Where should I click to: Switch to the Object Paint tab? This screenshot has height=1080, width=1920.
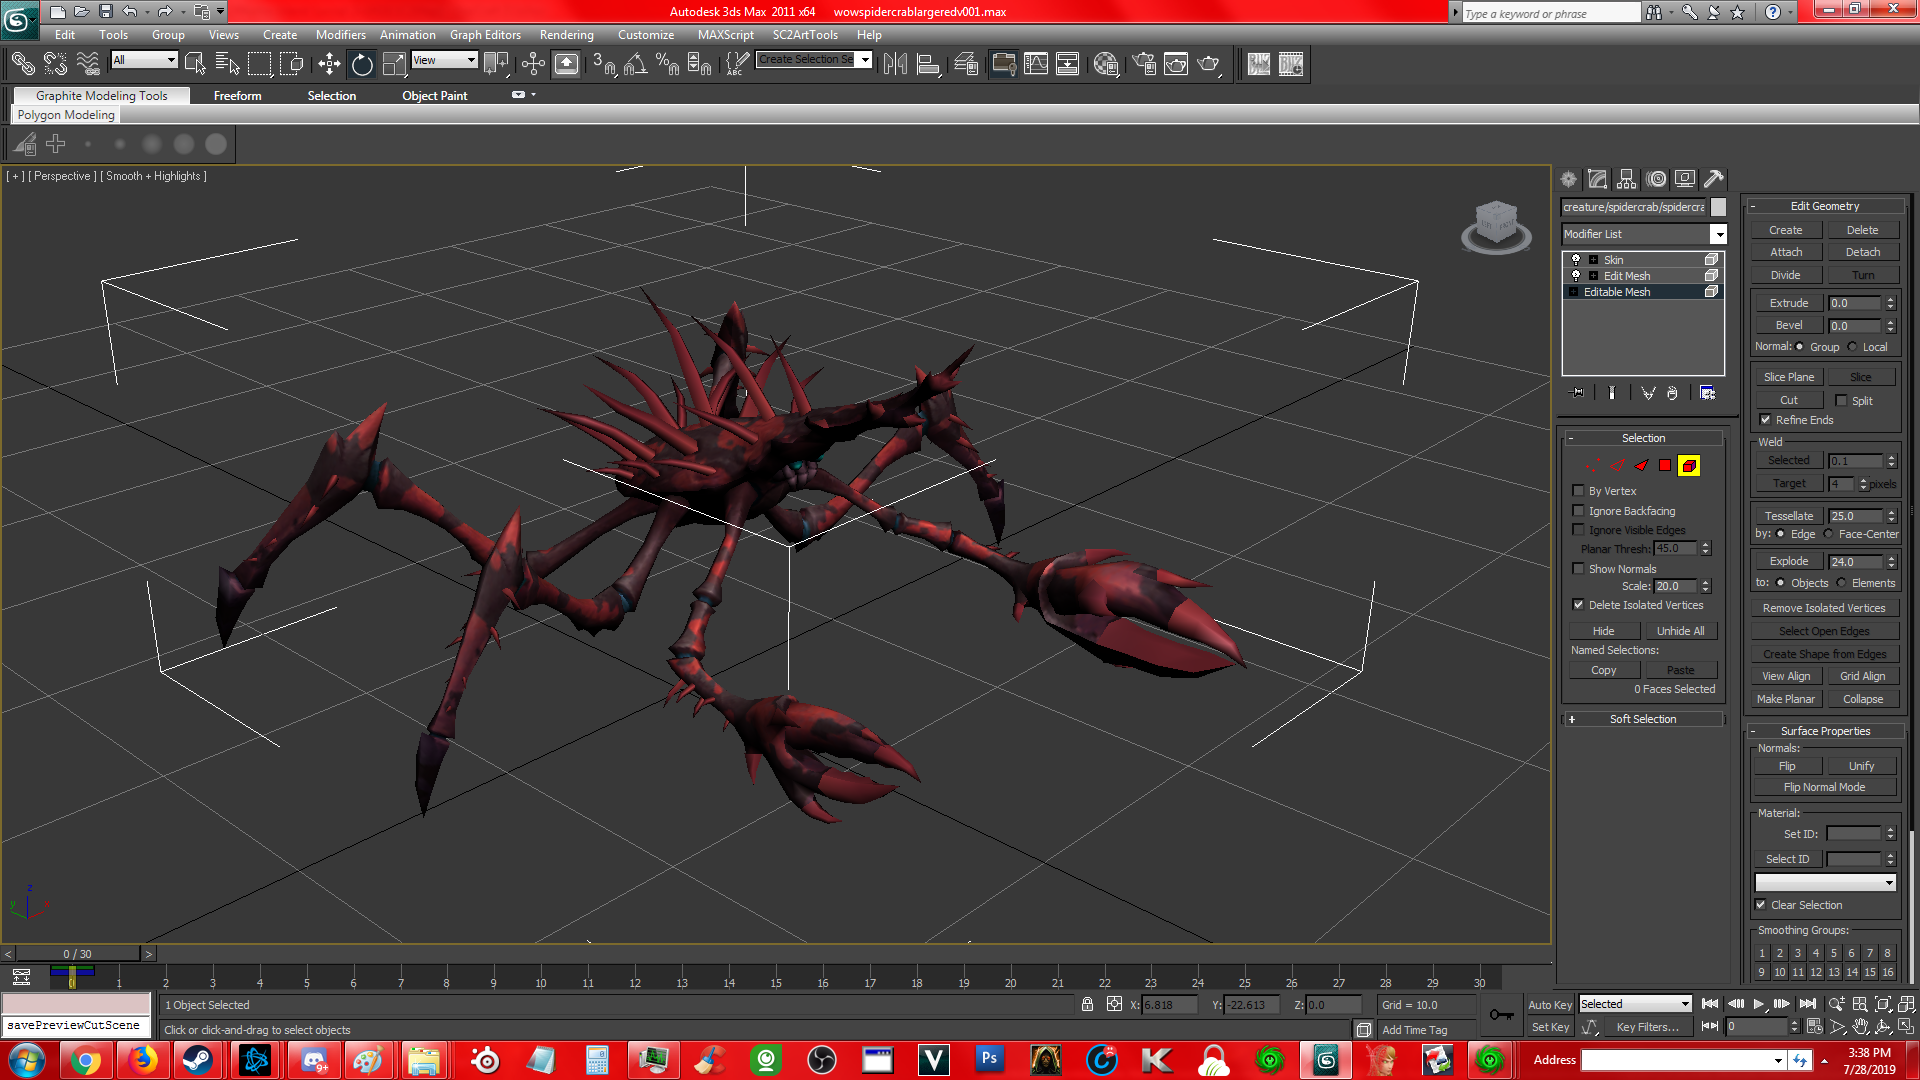[x=434, y=96]
